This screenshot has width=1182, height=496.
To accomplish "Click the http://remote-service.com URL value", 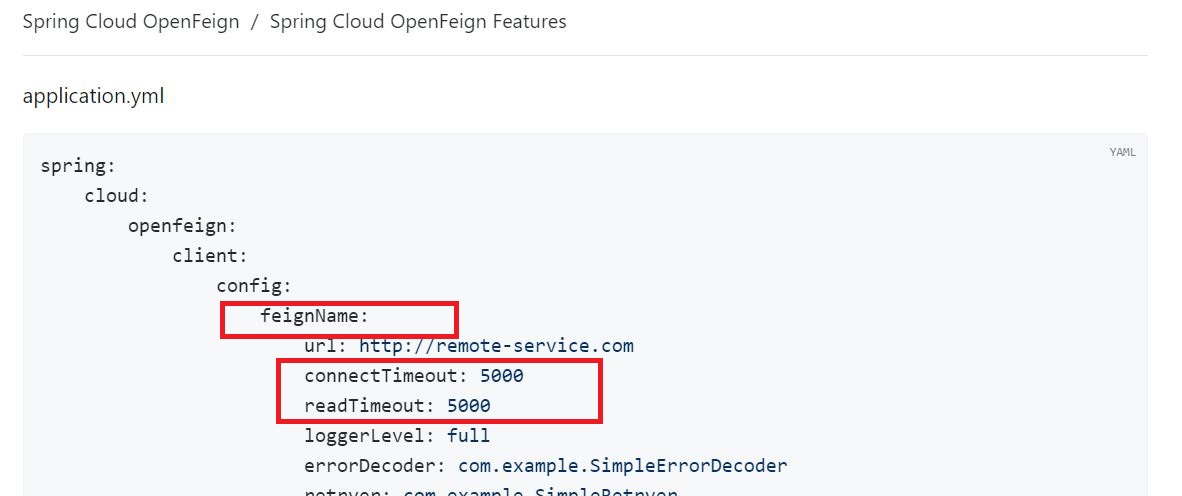I will click(x=496, y=346).
